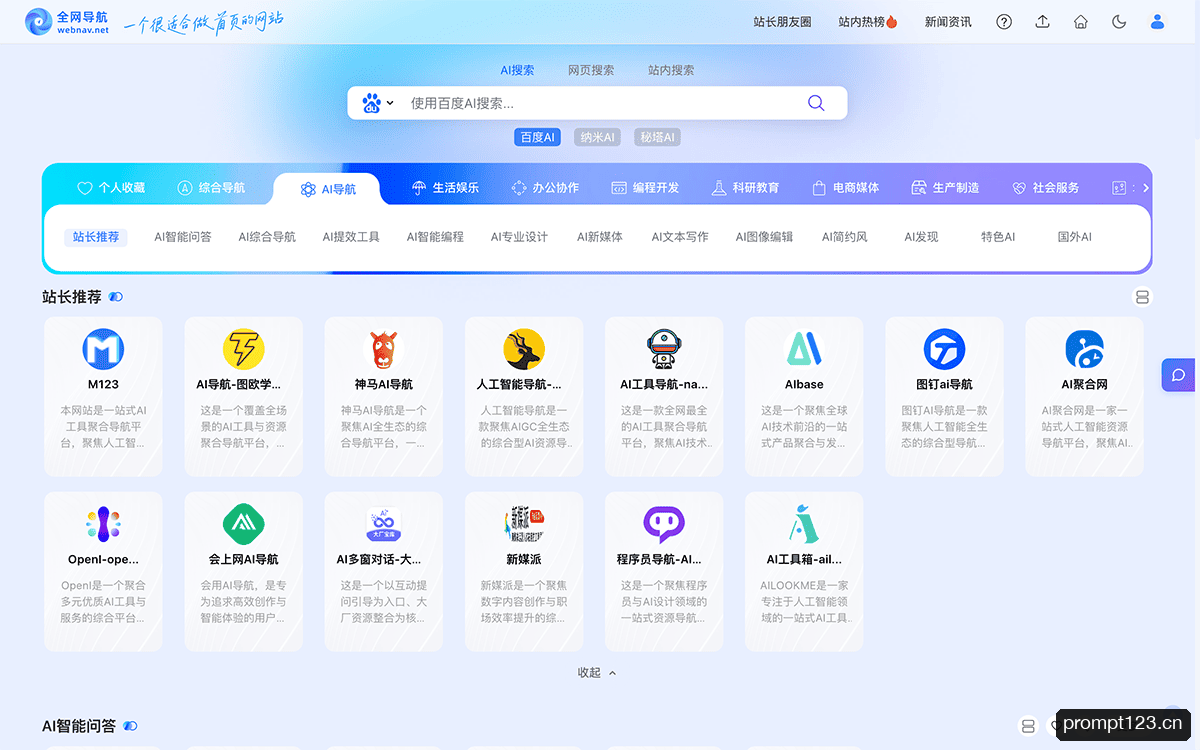Collapse the section with 收起
Viewport: 1200px width, 750px height.
tap(597, 672)
